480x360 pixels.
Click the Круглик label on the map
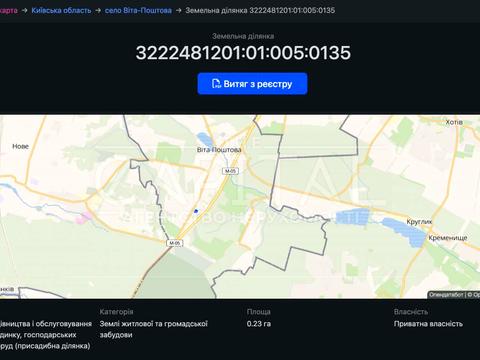[419, 222]
